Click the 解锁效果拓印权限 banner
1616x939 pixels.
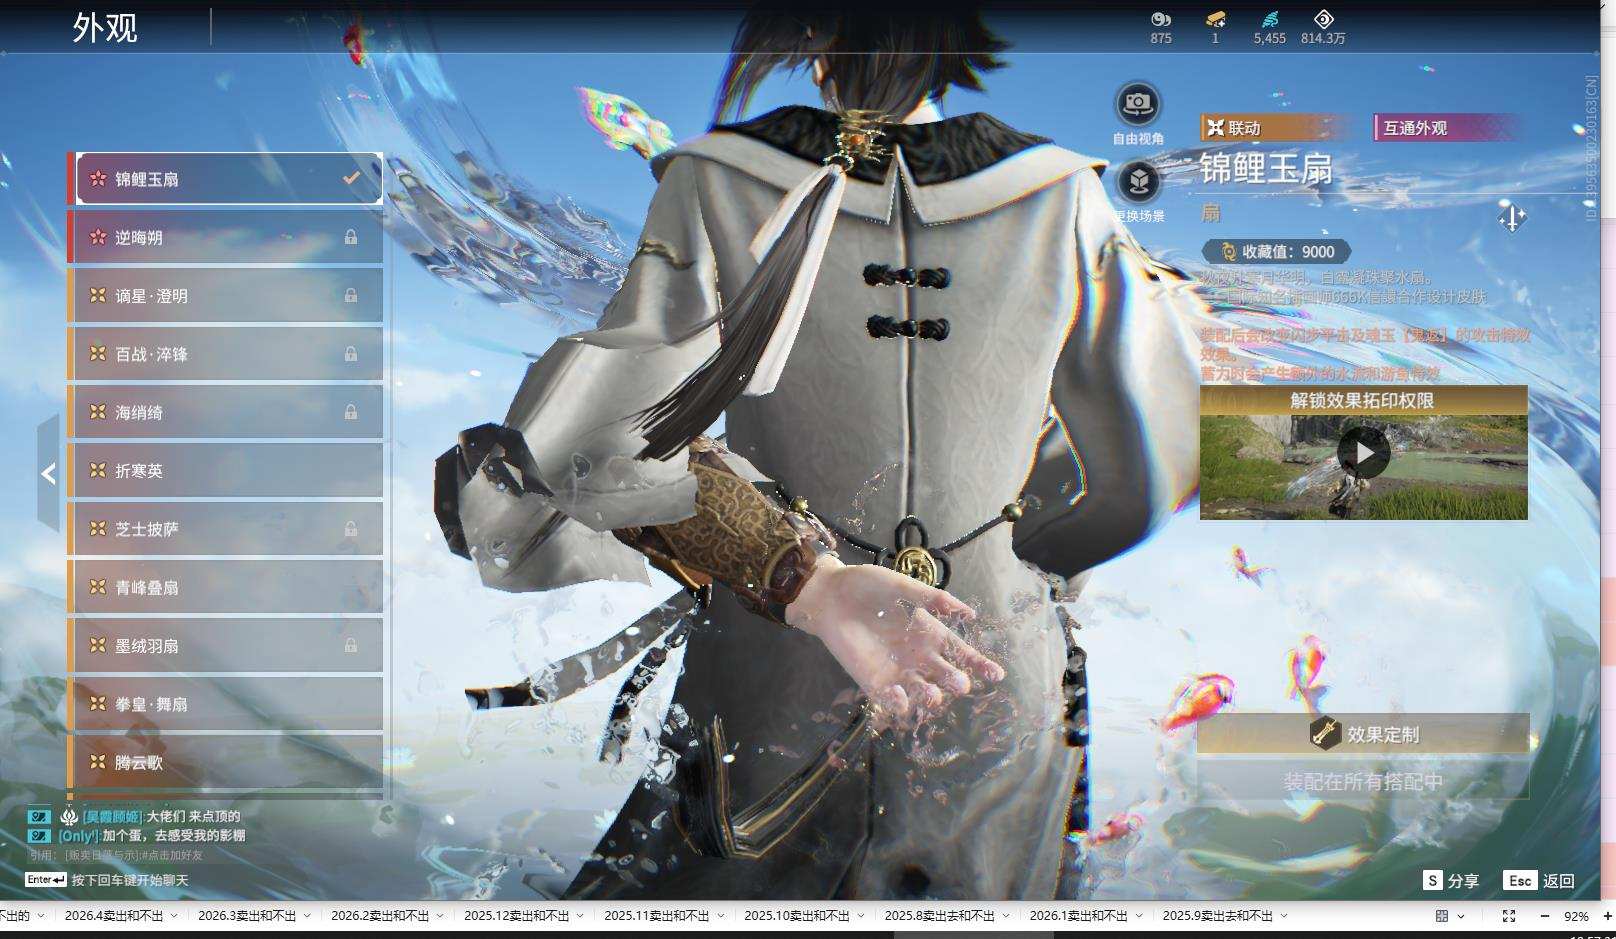(1363, 400)
